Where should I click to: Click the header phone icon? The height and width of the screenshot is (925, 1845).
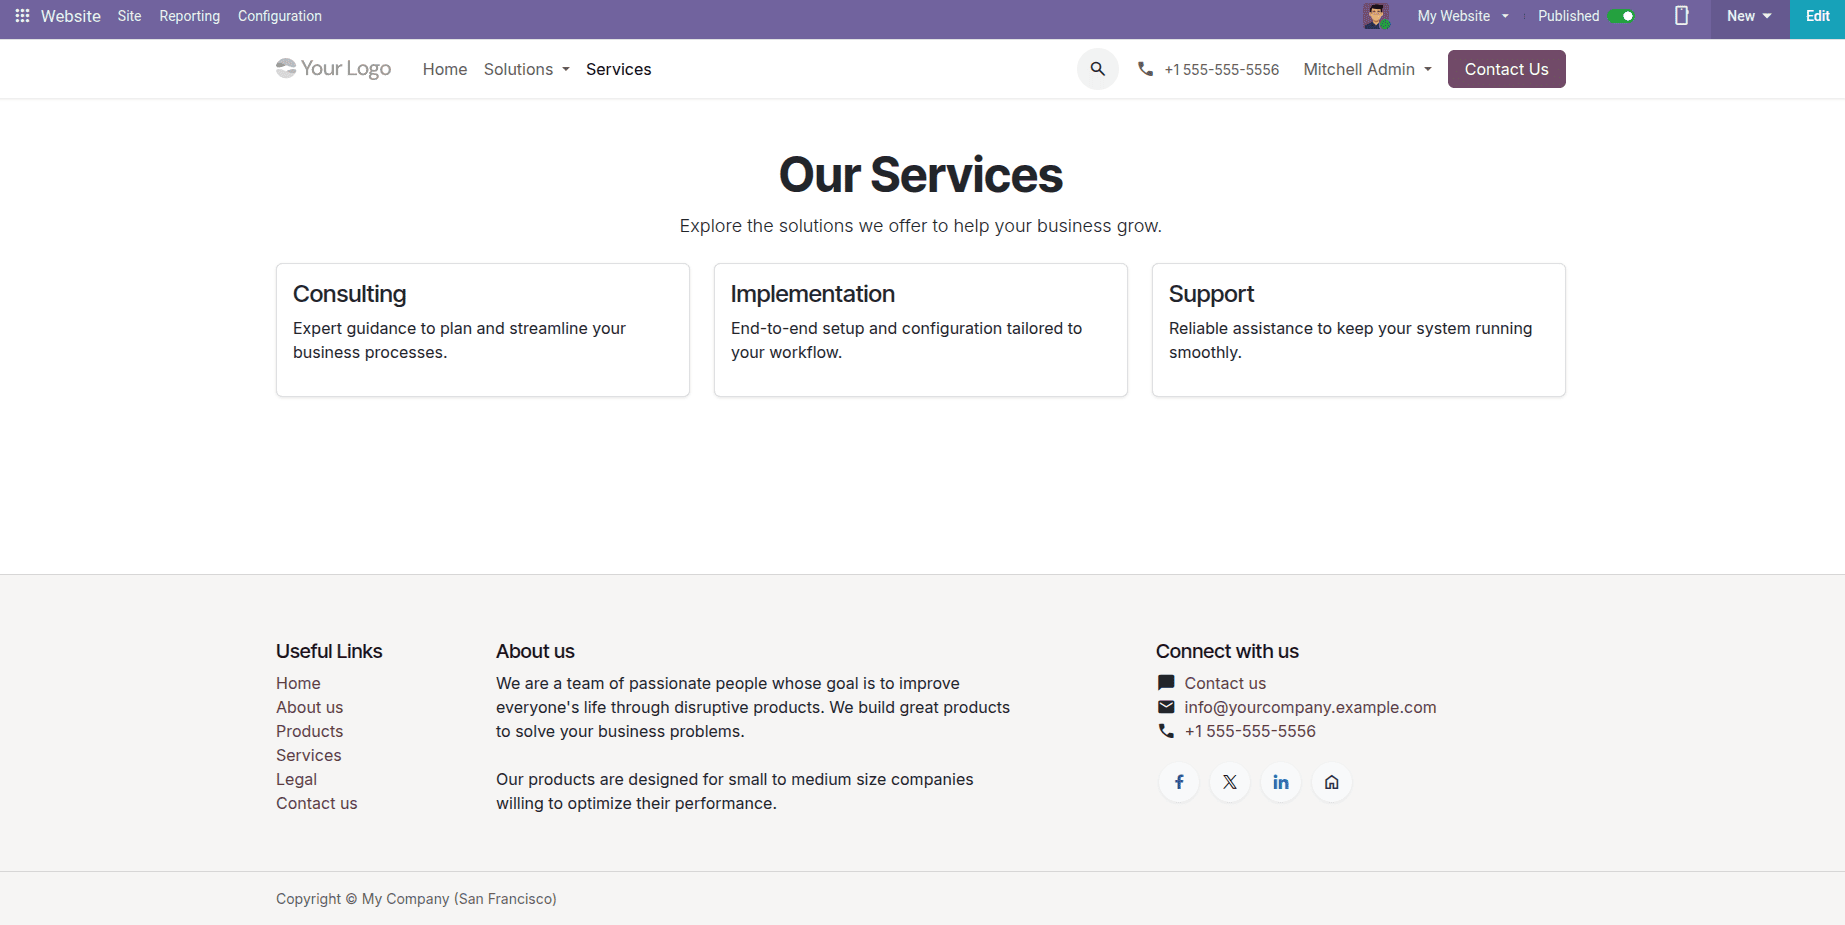(1146, 69)
